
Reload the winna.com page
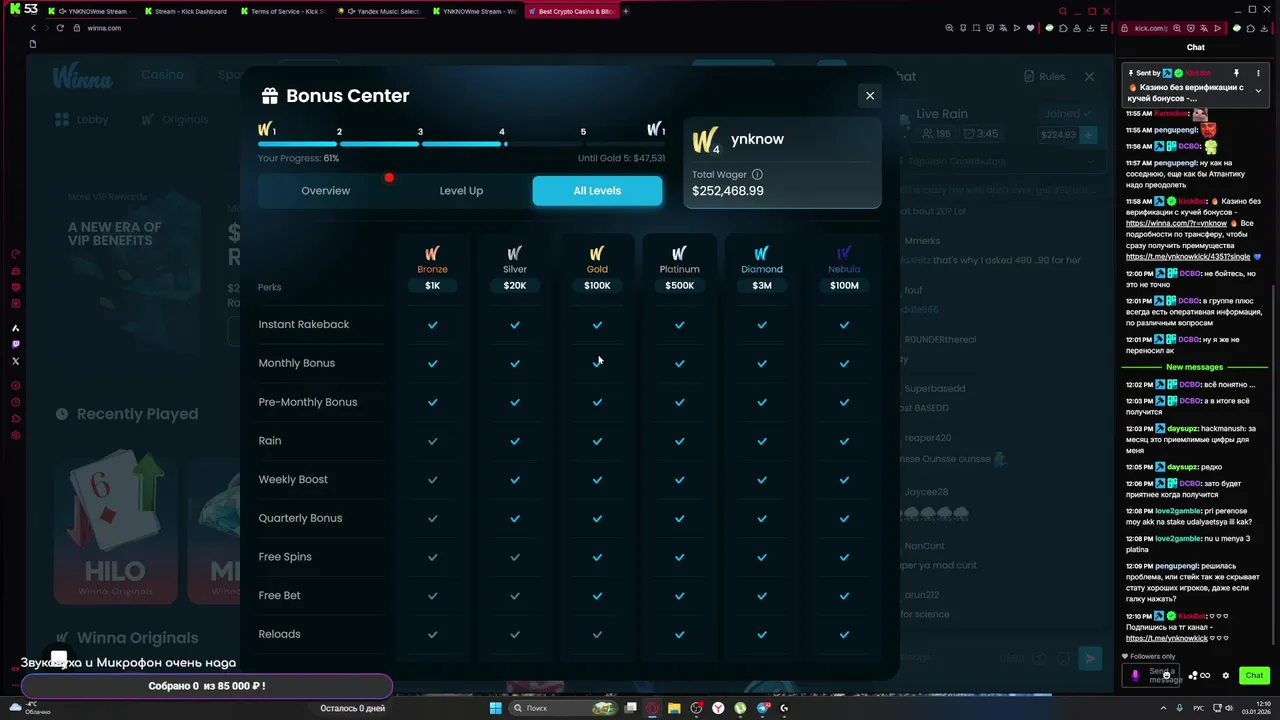tap(60, 28)
